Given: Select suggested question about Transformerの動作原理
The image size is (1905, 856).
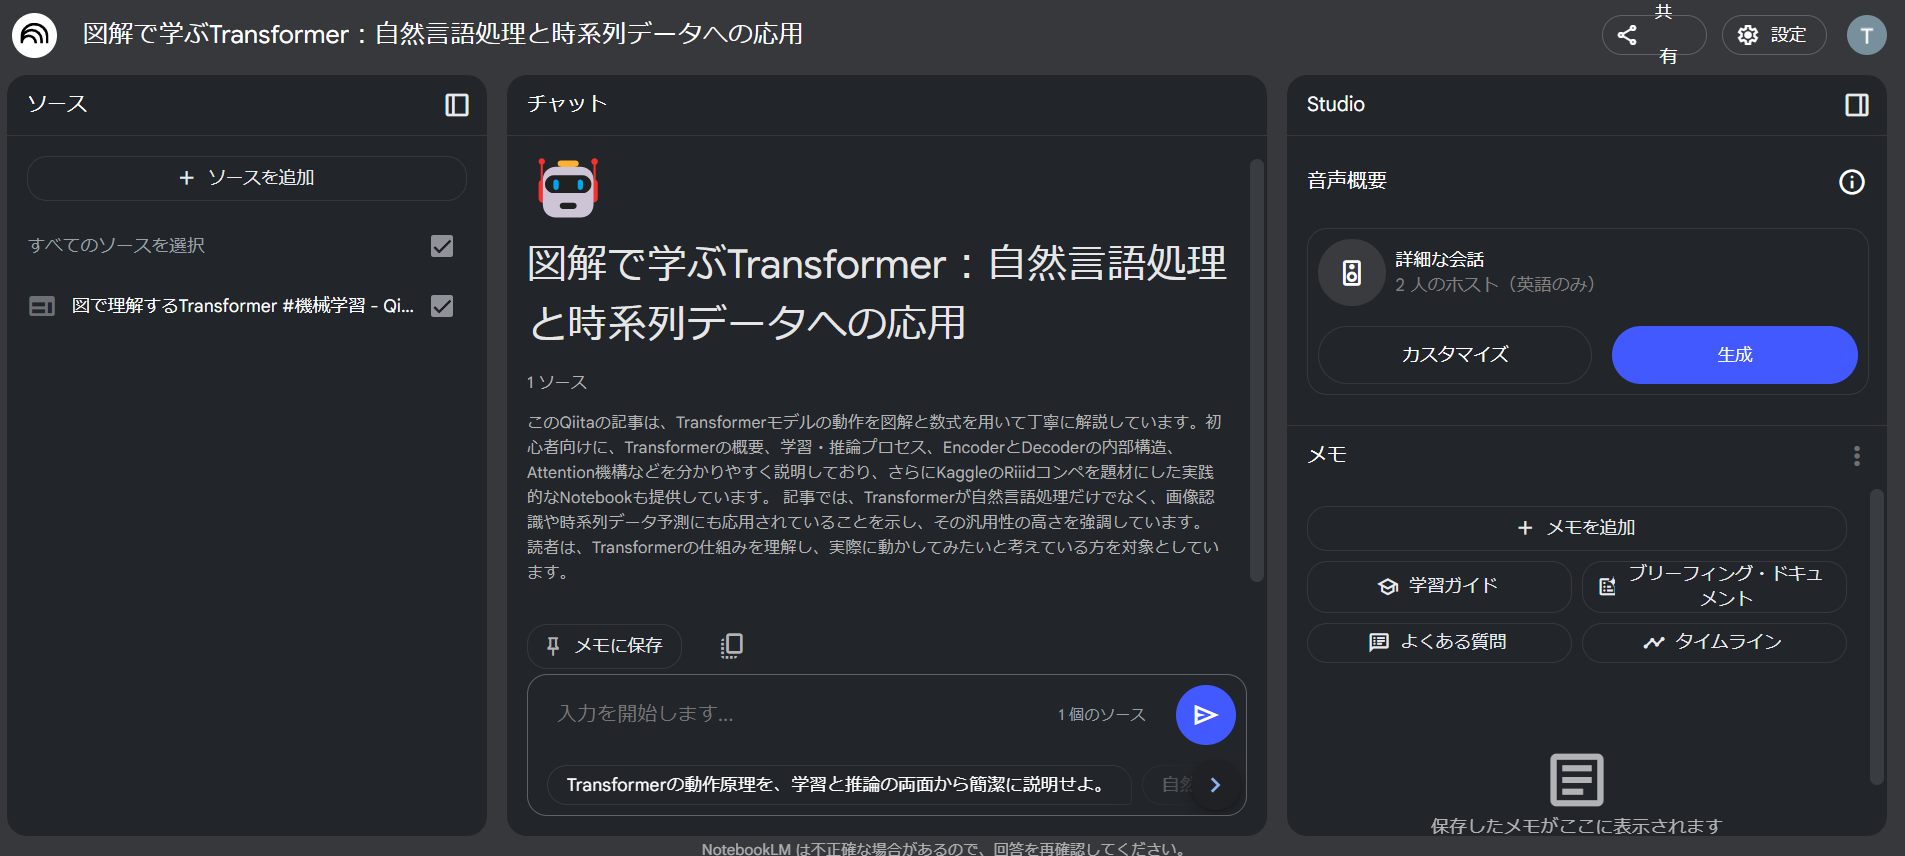Looking at the screenshot, I should (838, 785).
